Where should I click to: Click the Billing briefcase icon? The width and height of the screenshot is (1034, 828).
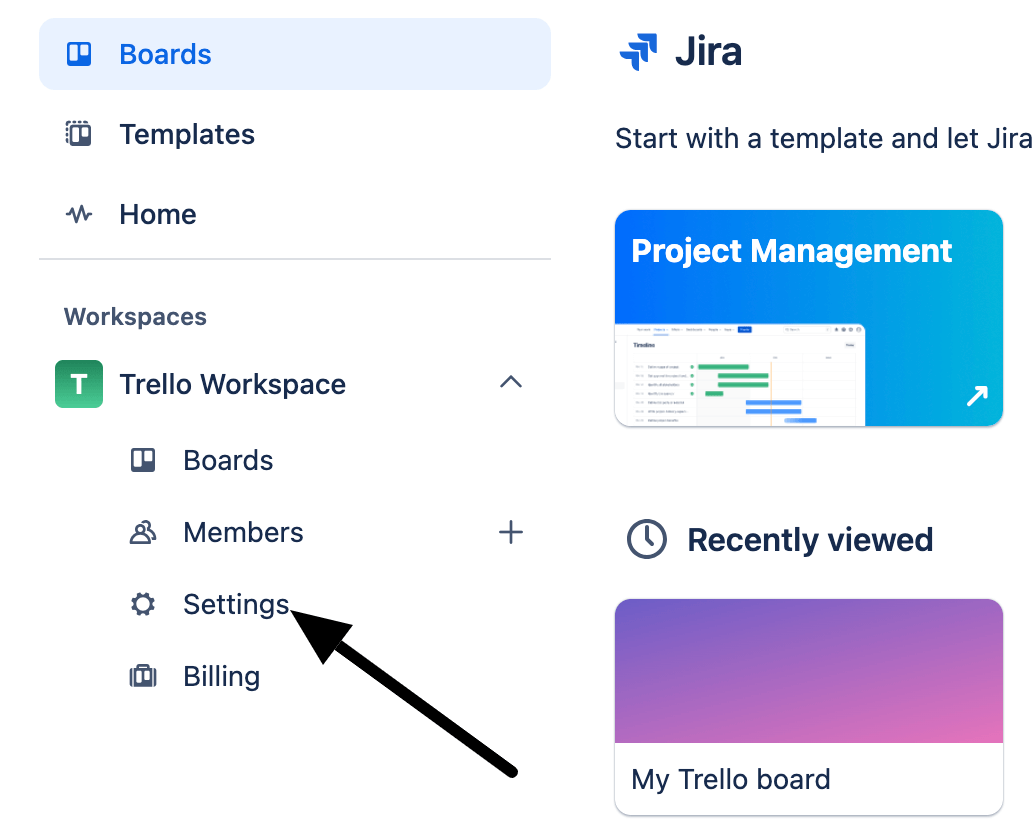point(143,676)
